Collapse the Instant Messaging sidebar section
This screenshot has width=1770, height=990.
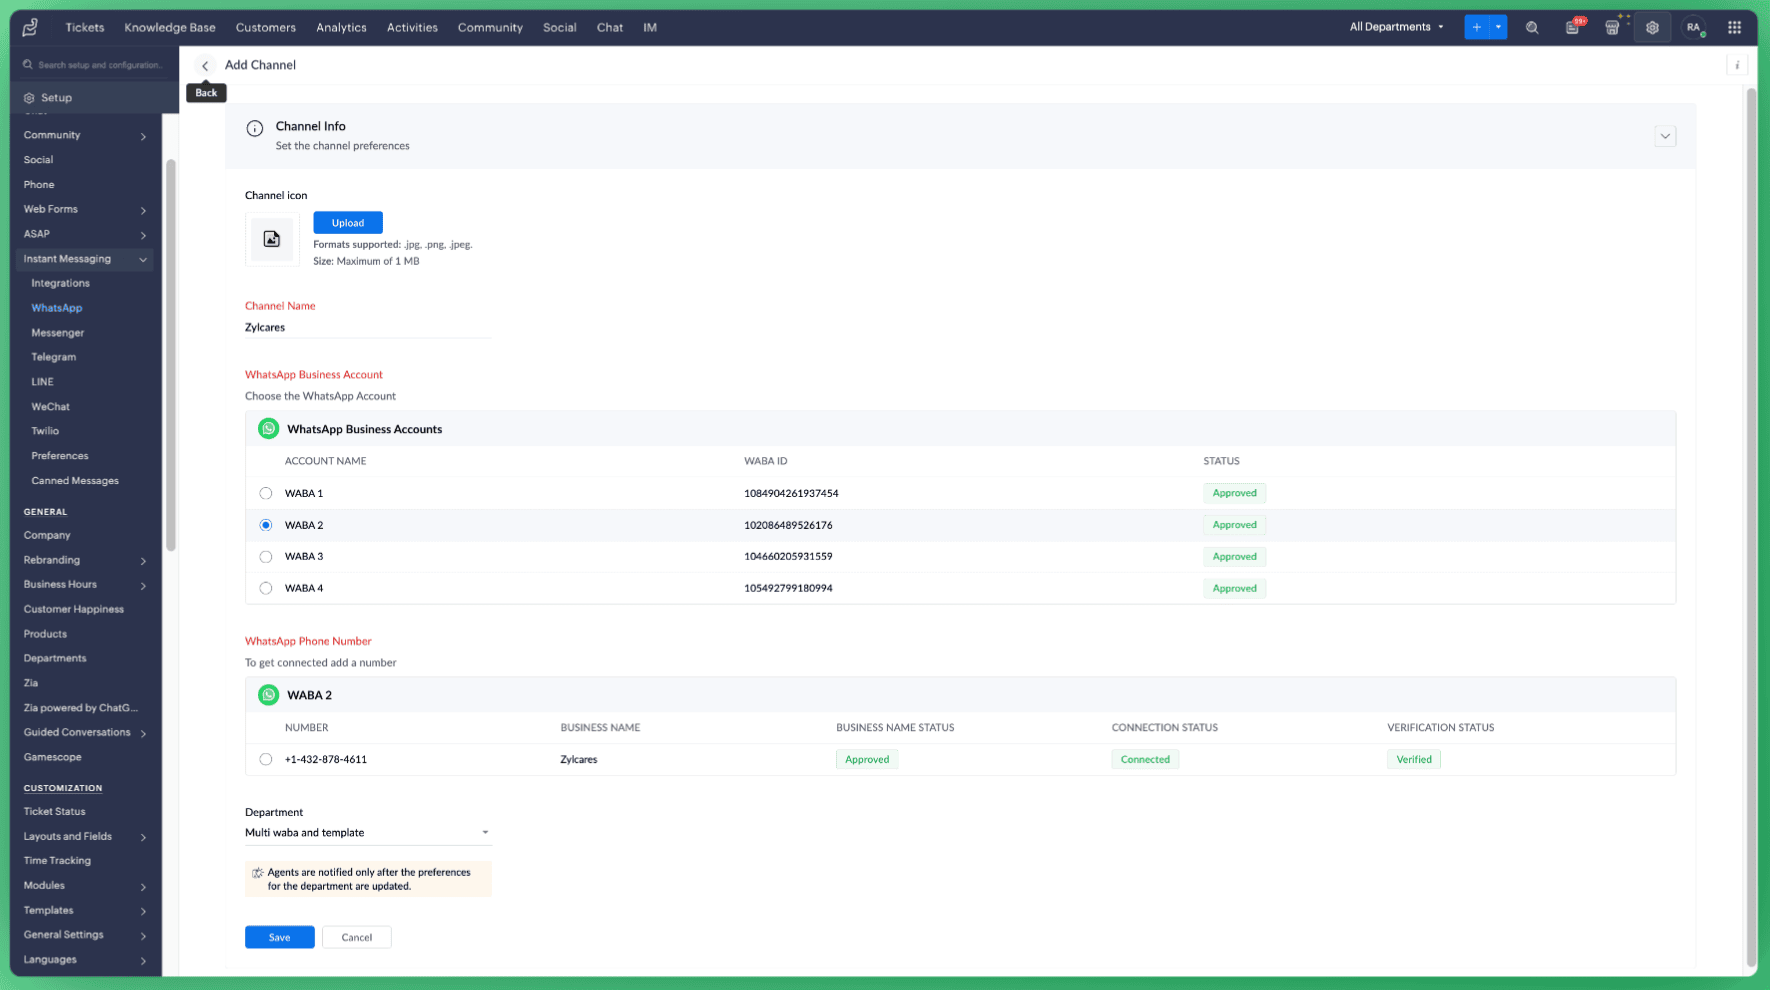(143, 260)
